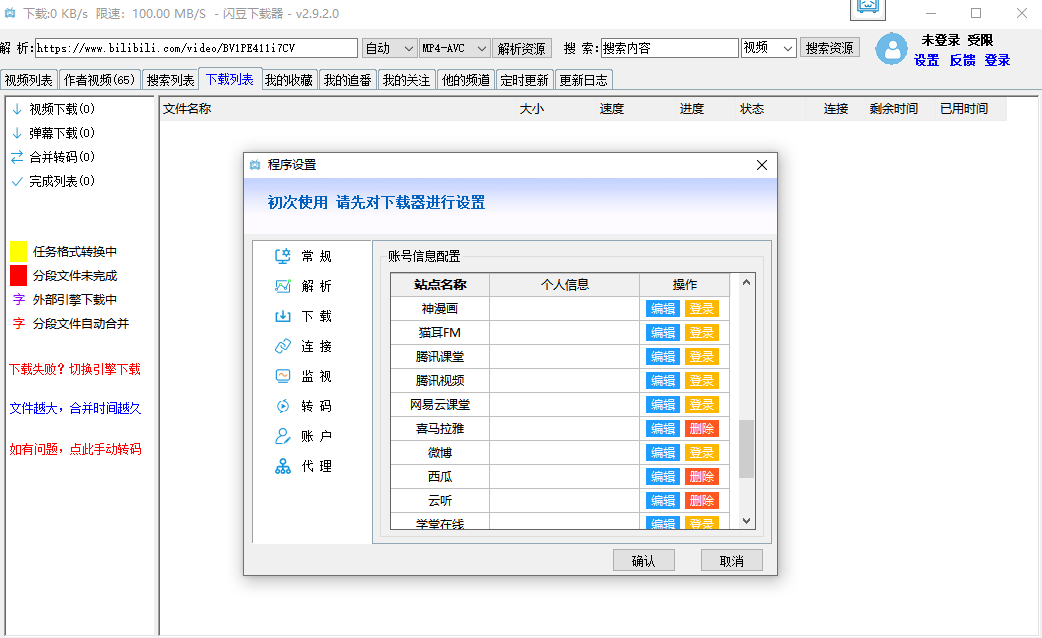The height and width of the screenshot is (638, 1042).
Task: Click the 程序设置 dialog title icon
Action: coord(255,165)
